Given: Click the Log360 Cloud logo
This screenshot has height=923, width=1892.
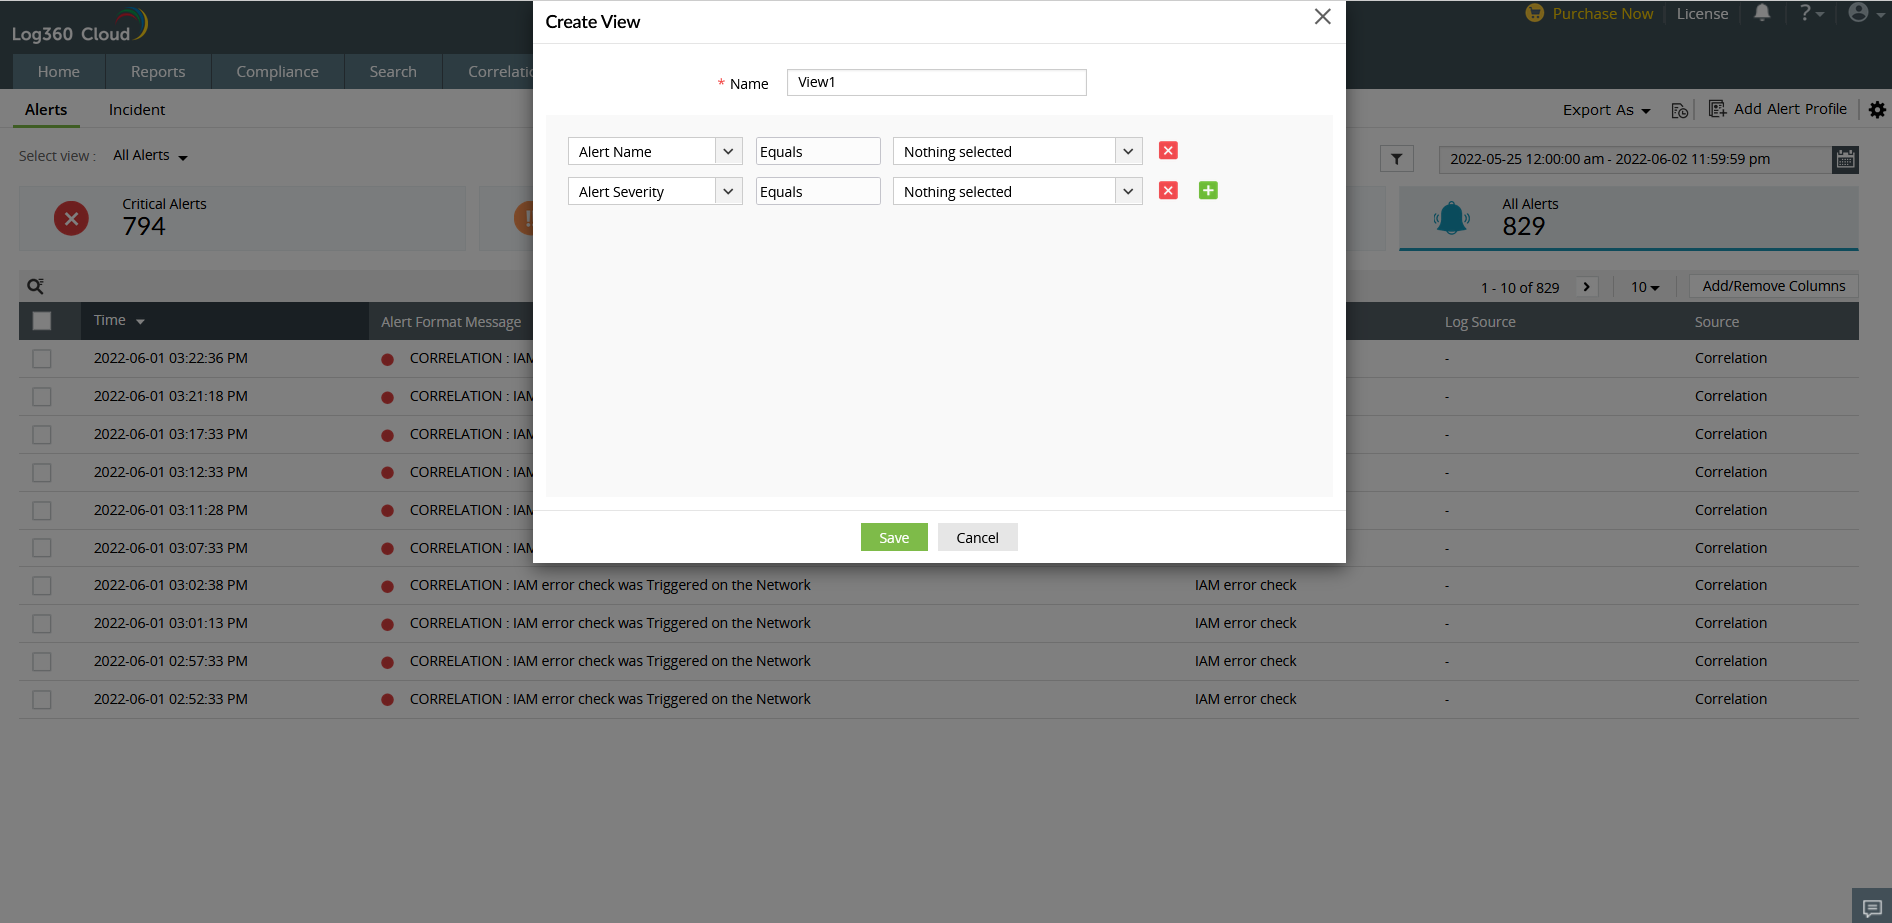Looking at the screenshot, I should click(80, 26).
